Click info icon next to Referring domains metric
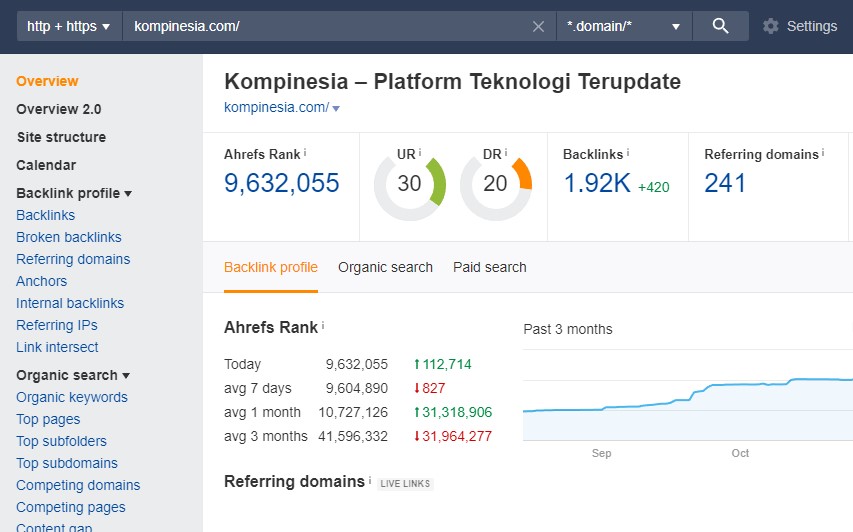Image resolution: width=853 pixels, height=532 pixels. [823, 153]
